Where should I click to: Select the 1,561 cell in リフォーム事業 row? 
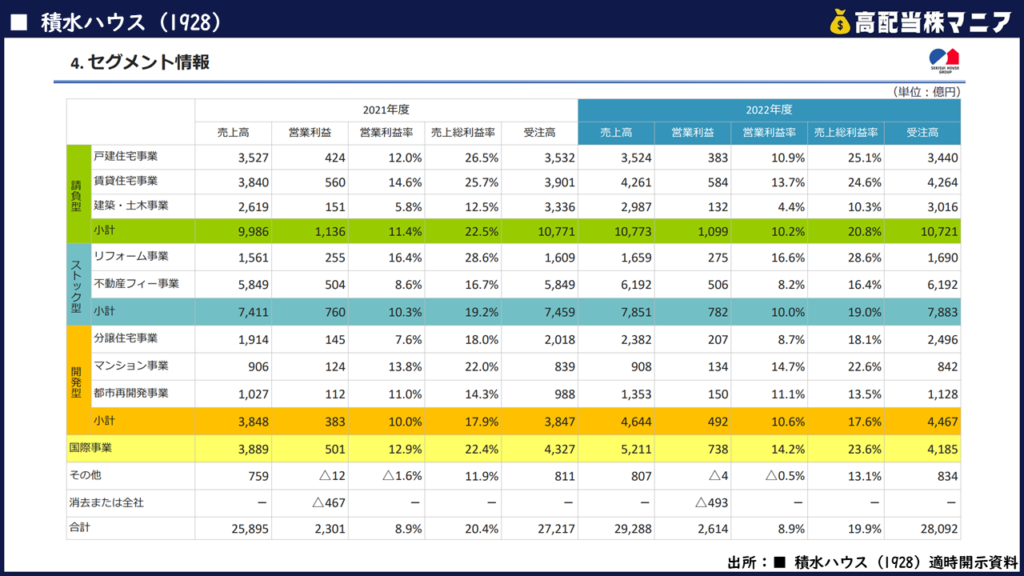click(x=253, y=258)
